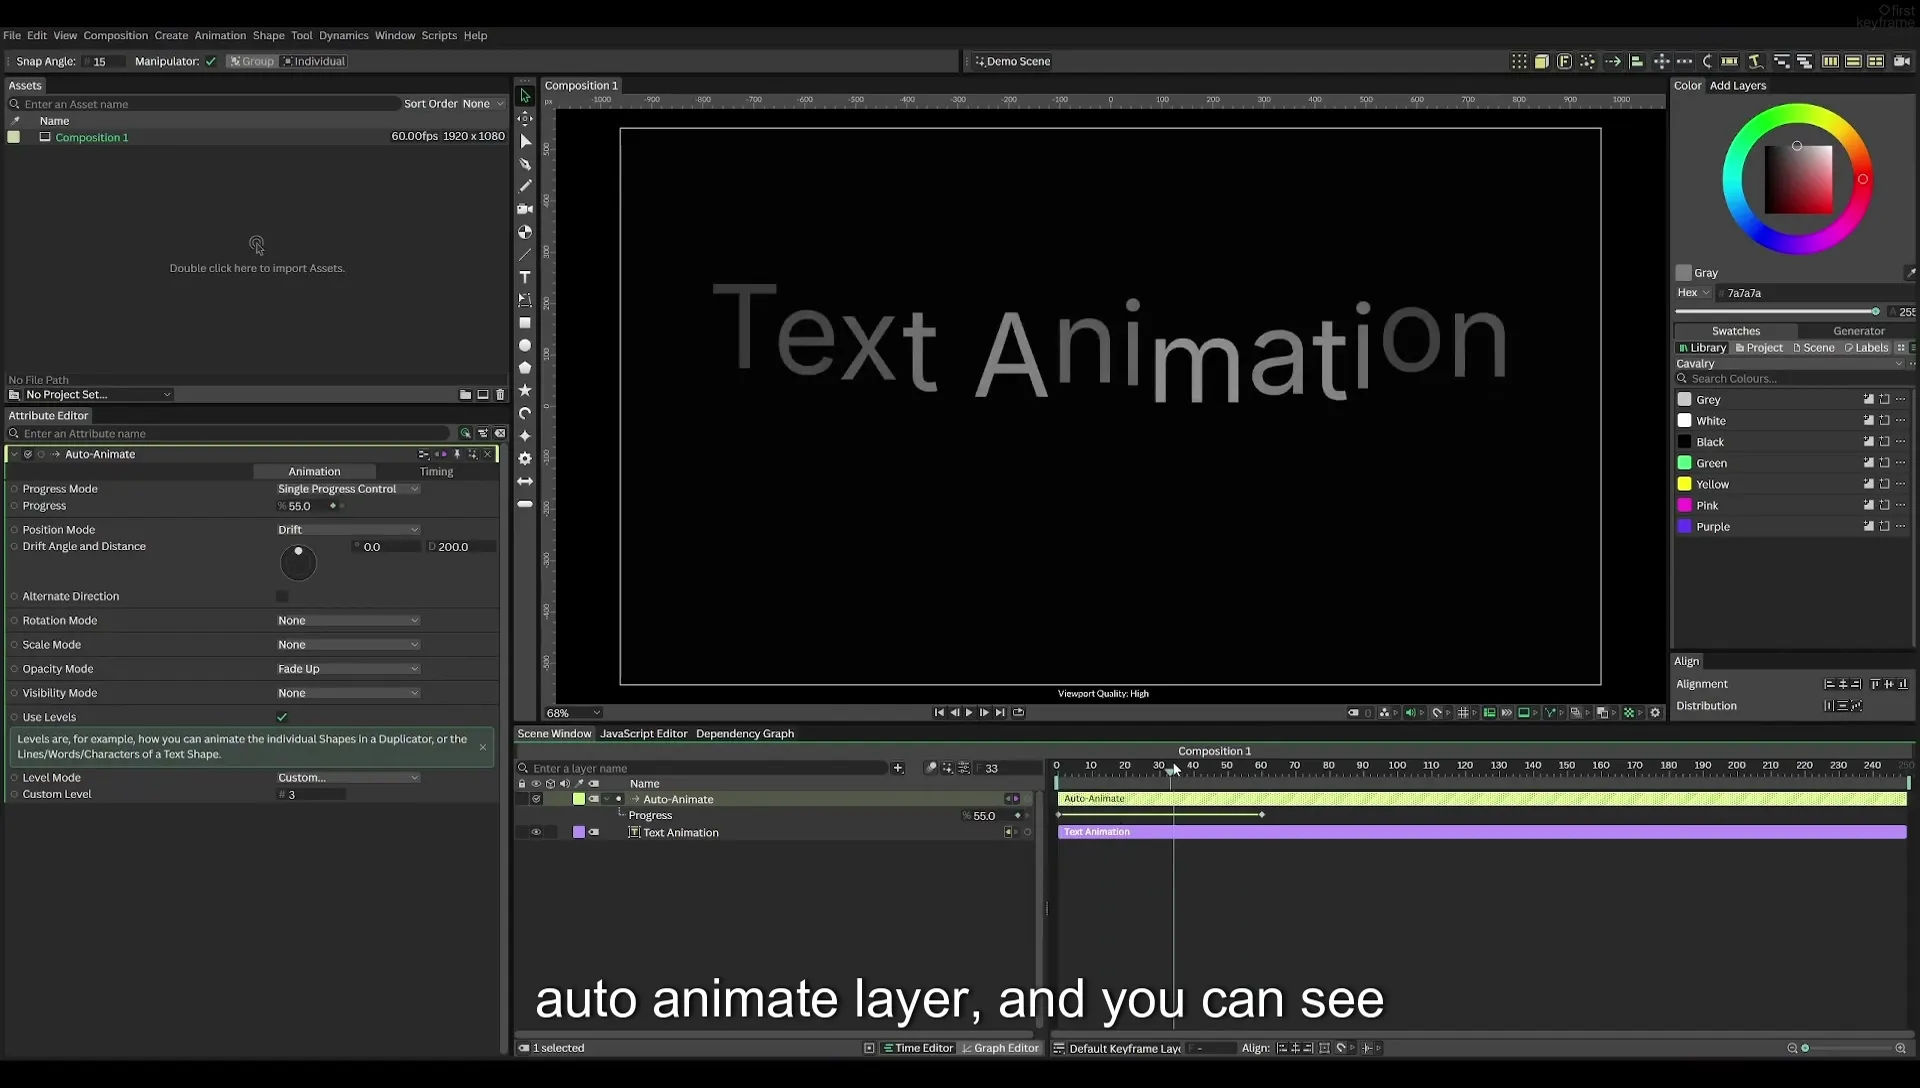Open viewport settings gear icon
The width and height of the screenshot is (1920, 1088).
1655,712
